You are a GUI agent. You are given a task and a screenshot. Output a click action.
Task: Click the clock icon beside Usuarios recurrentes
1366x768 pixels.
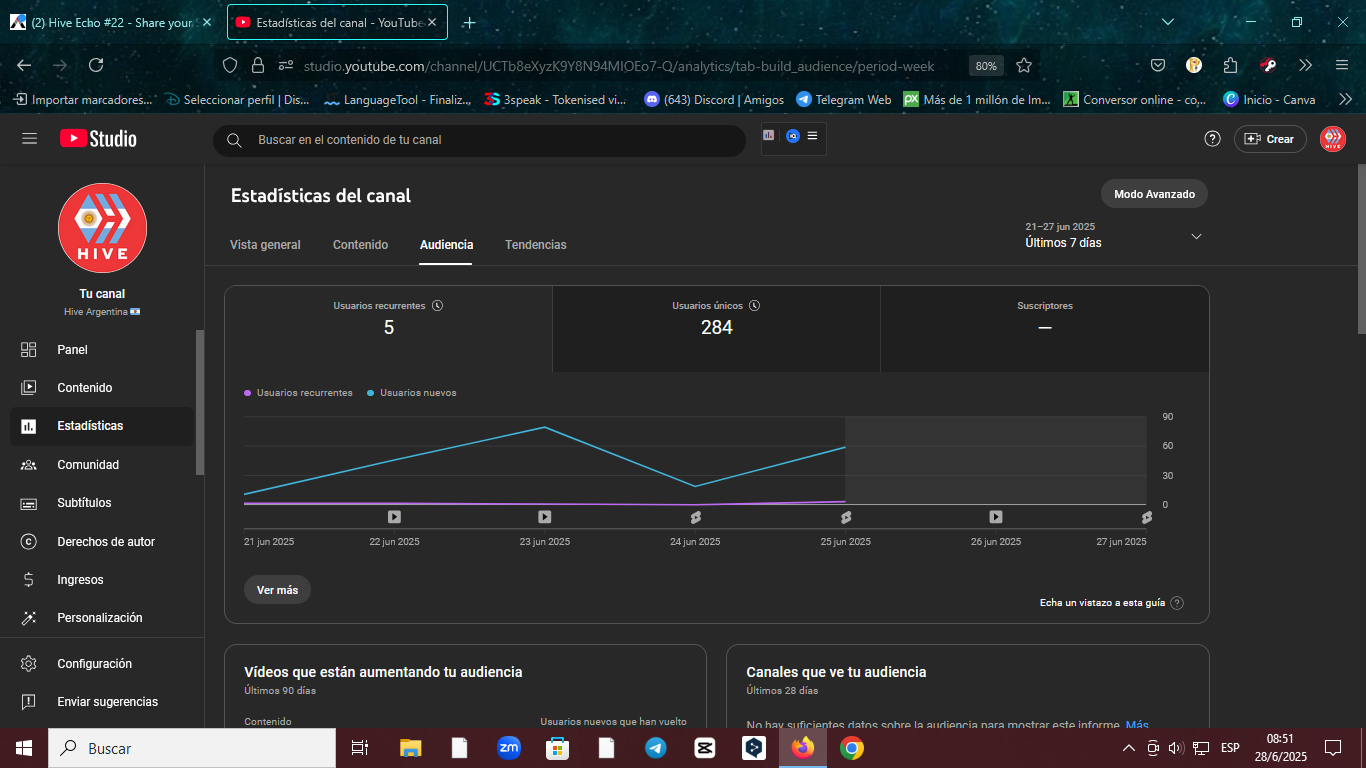437,306
